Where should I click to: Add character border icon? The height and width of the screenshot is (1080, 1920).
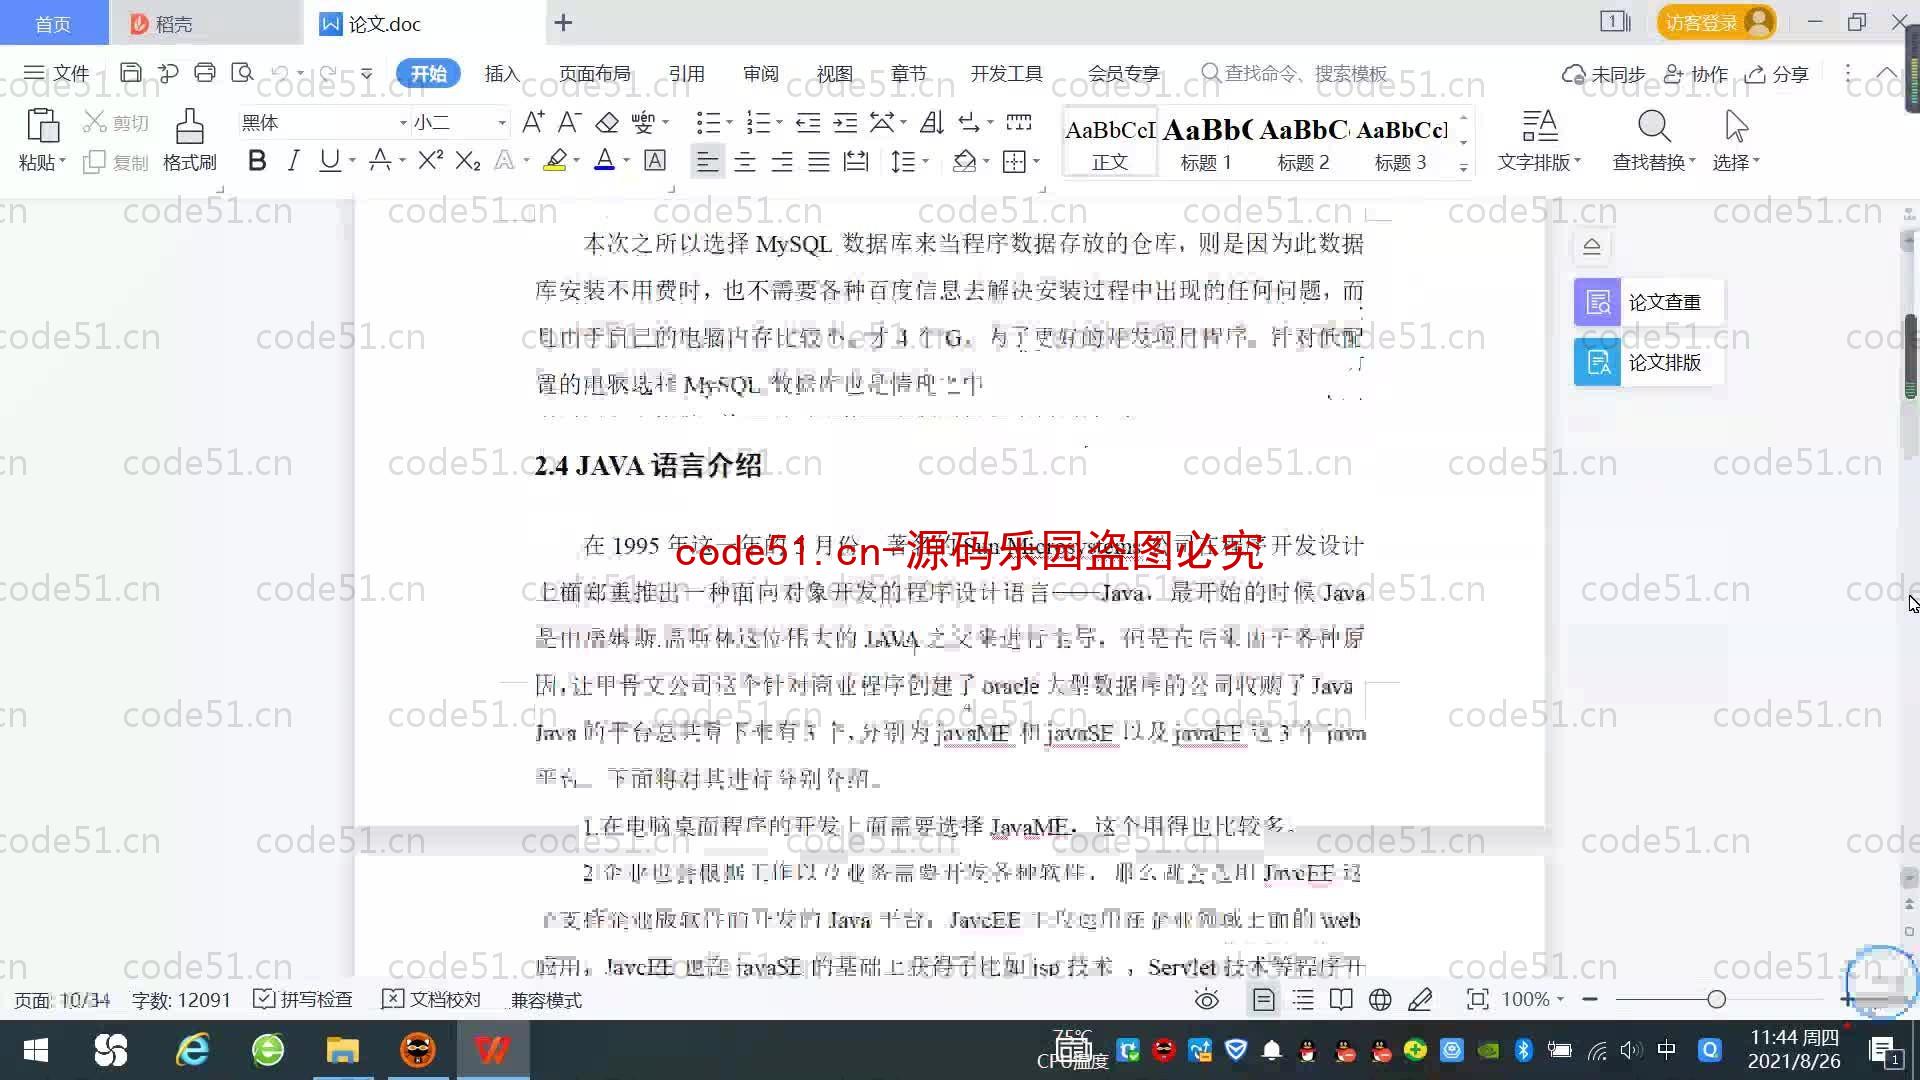655,160
